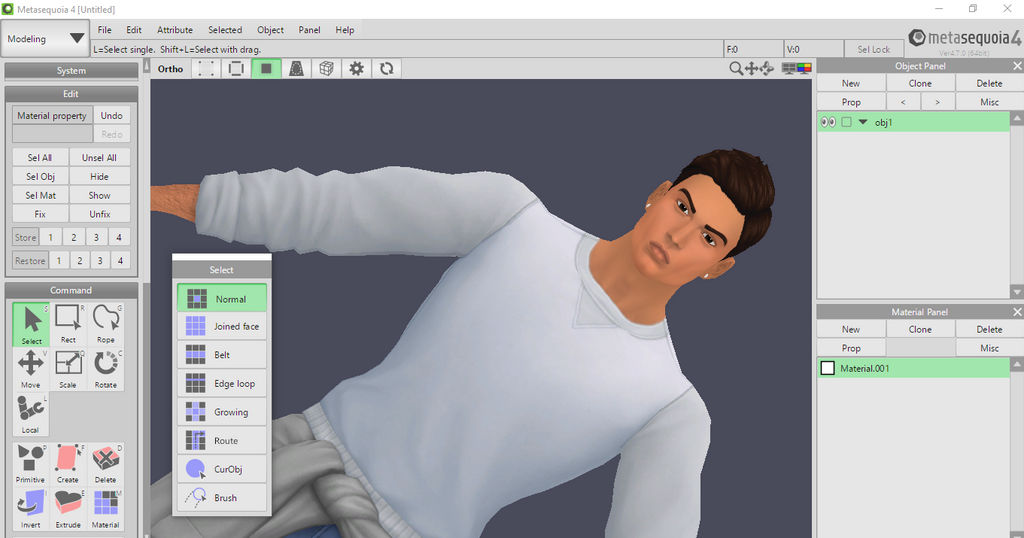The image size is (1024, 538).
Task: Select Belt selection mode
Action: [222, 355]
